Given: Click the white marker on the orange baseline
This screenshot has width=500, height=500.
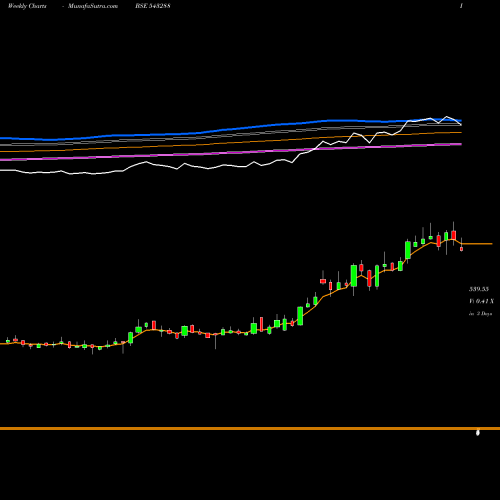Looking at the screenshot, I should (478, 432).
